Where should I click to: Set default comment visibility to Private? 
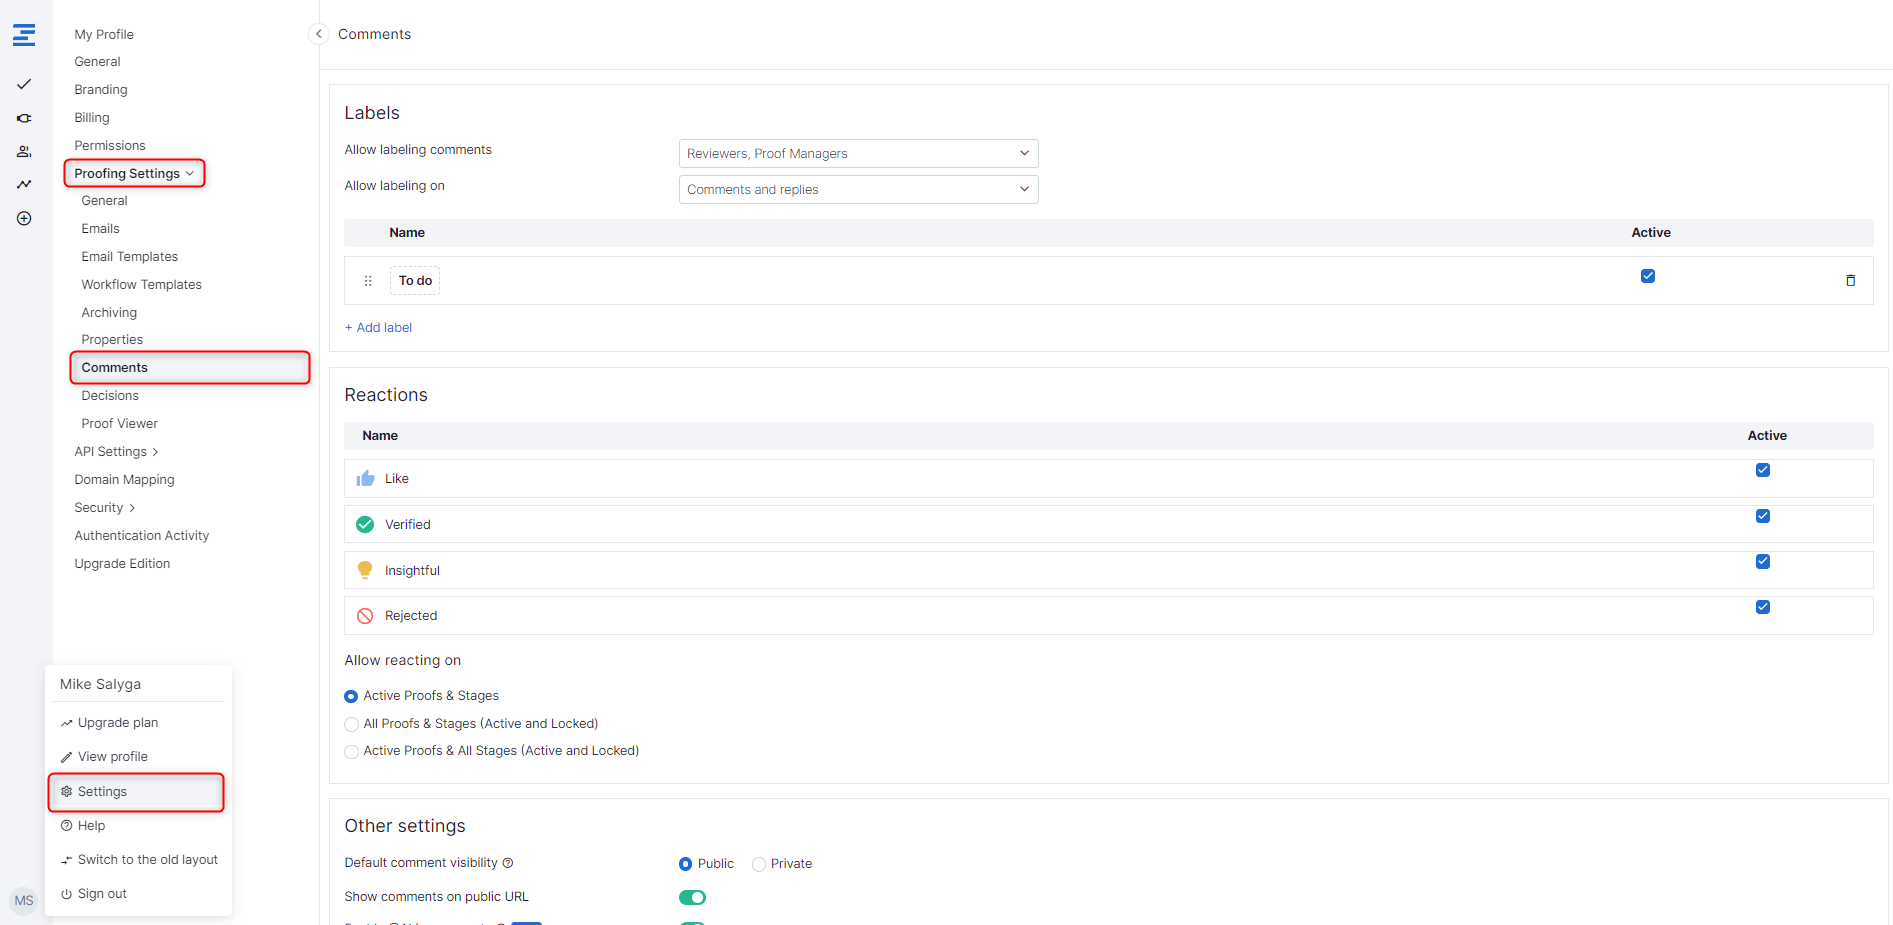pyautogui.click(x=759, y=864)
